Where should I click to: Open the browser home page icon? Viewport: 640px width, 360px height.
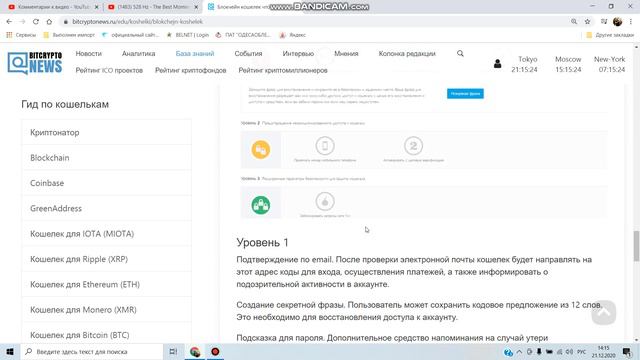pyautogui.click(x=49, y=22)
